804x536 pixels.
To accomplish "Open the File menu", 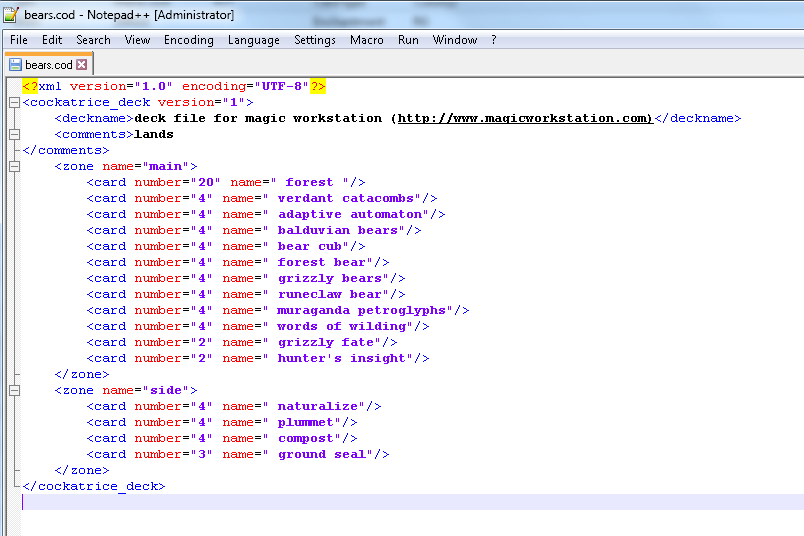I will tap(19, 40).
